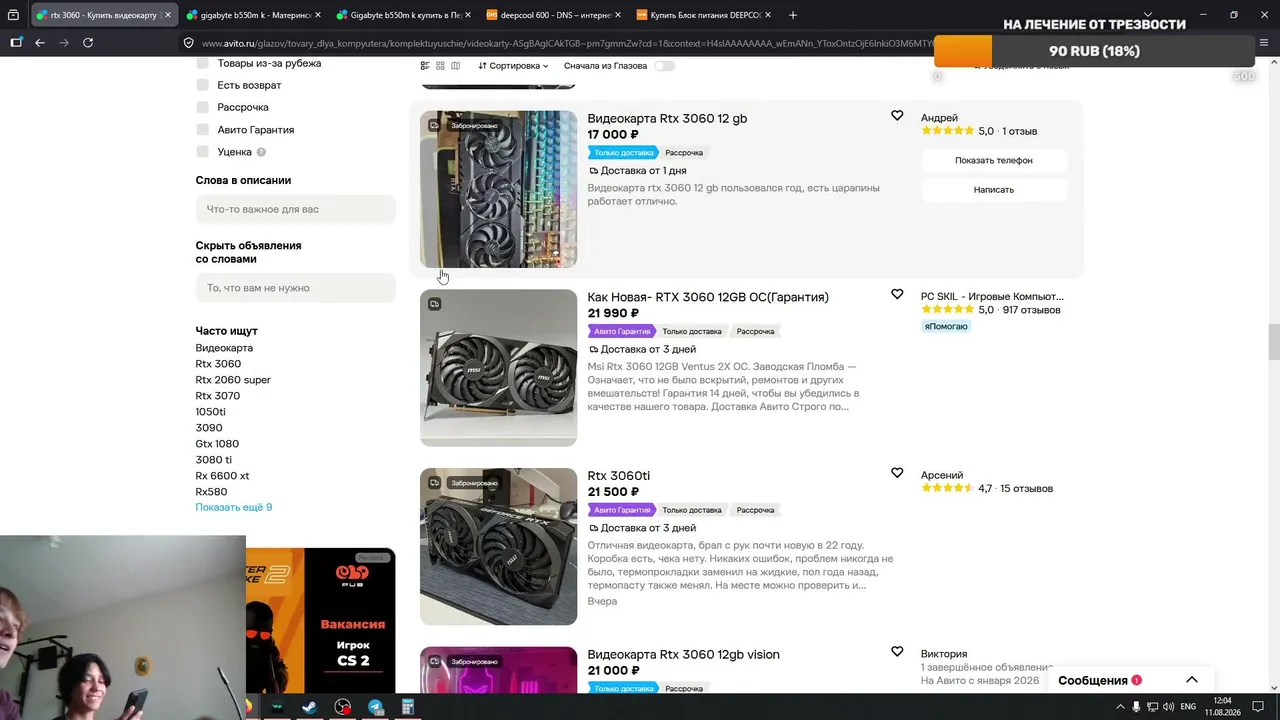Open the Сортировка dropdown
The image size is (1280, 720).
click(513, 66)
